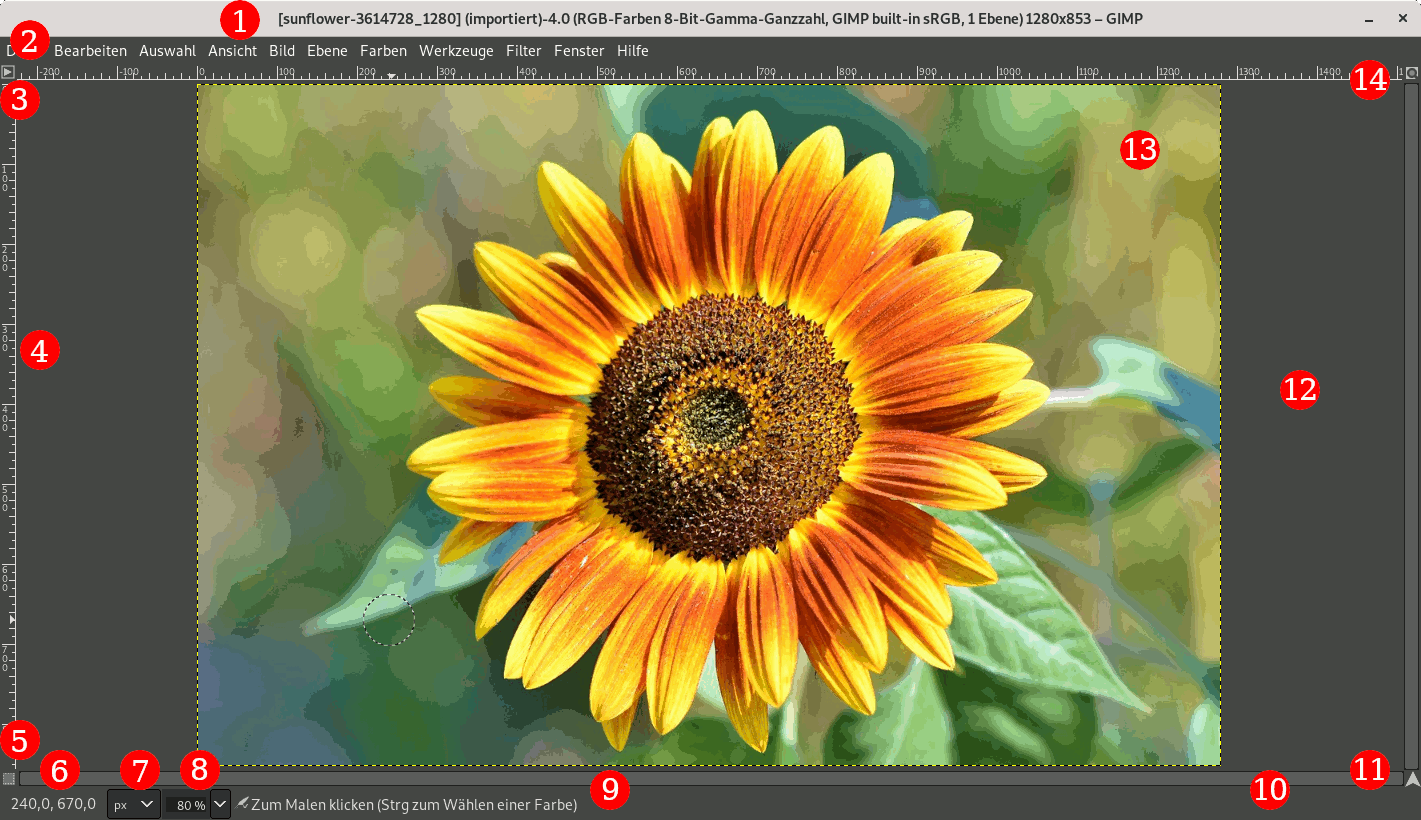This screenshot has width=1421, height=820.
Task: Open the Ansicht menu
Action: tap(232, 50)
